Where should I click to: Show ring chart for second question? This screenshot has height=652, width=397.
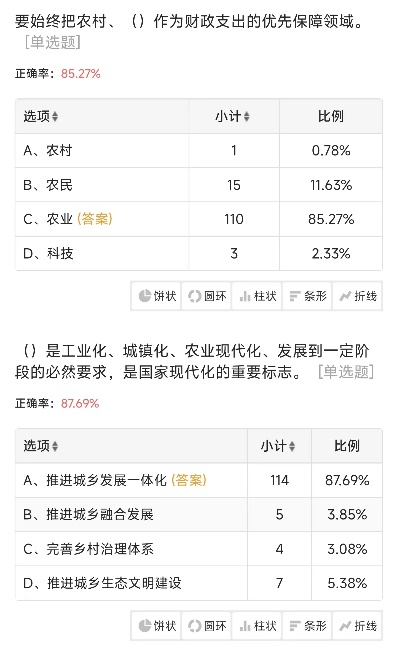tap(207, 626)
